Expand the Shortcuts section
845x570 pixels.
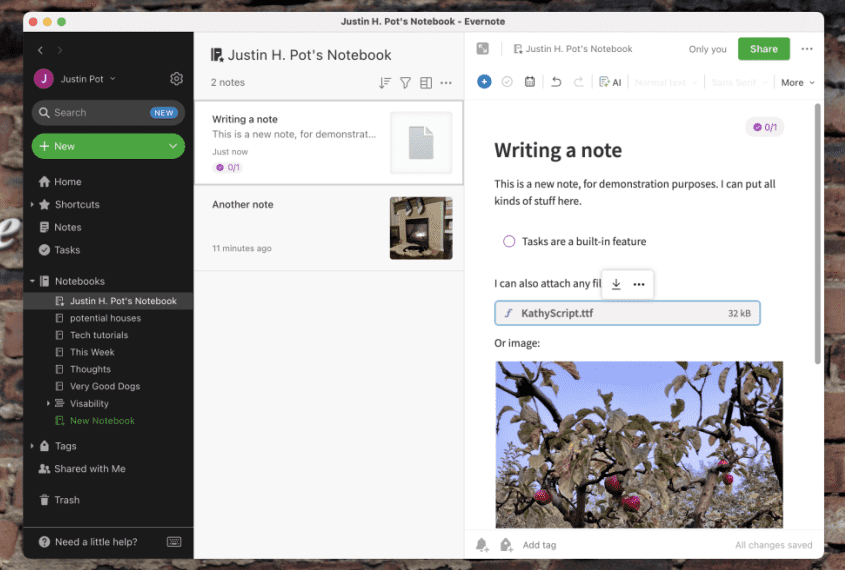[x=32, y=205]
